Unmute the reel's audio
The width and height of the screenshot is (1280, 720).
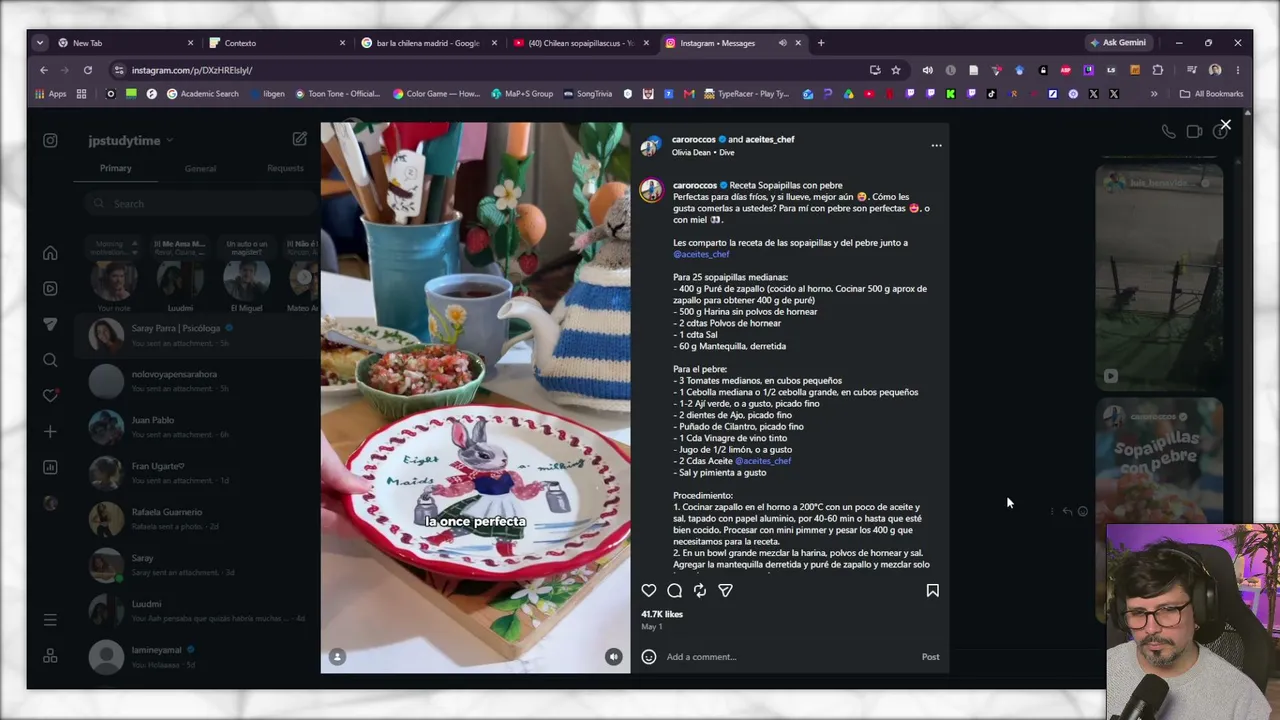(614, 657)
